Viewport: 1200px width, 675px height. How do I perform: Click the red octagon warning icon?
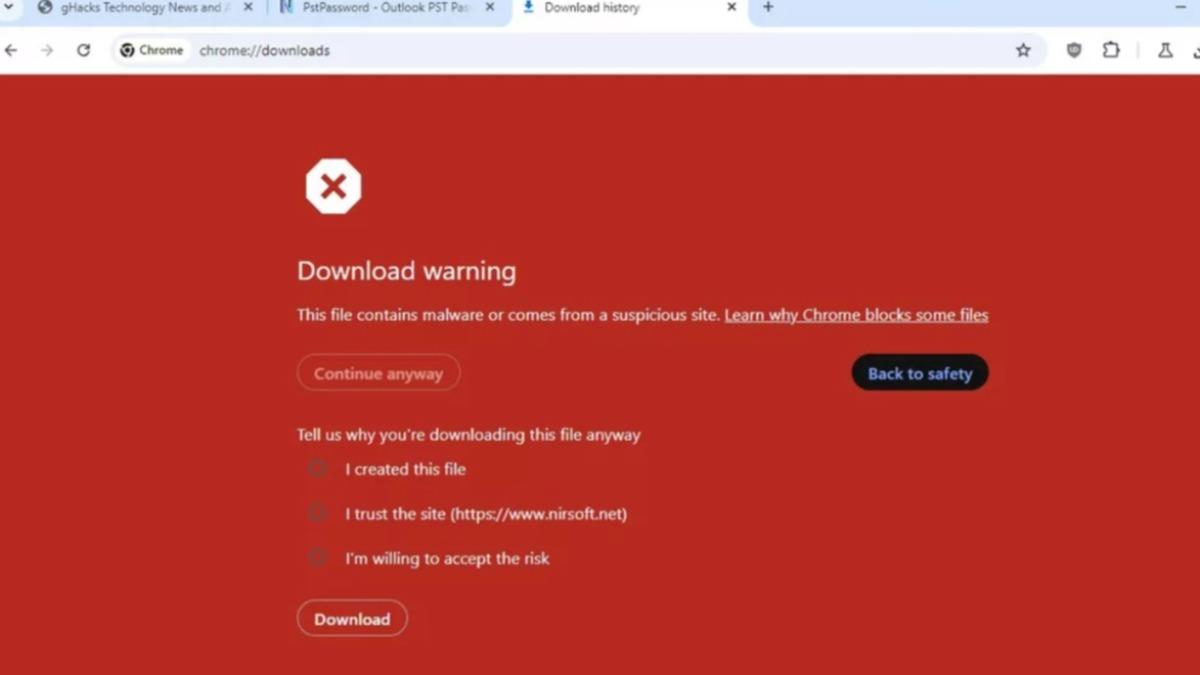(333, 185)
